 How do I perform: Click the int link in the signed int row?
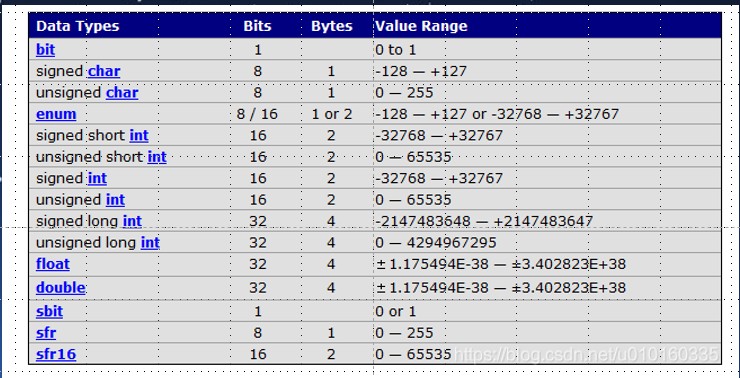click(97, 178)
